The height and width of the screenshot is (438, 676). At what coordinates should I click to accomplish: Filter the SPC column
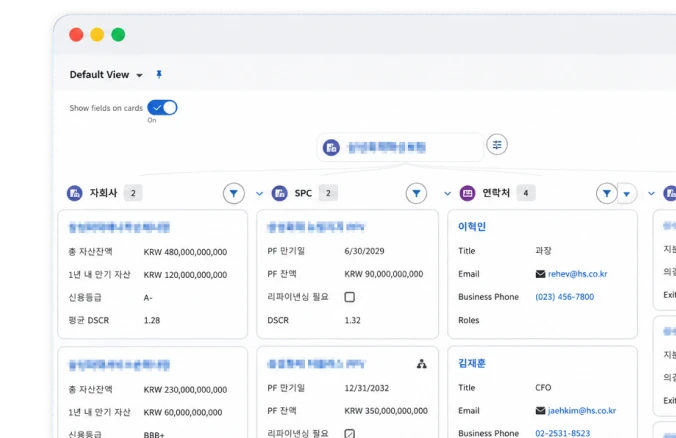[416, 194]
